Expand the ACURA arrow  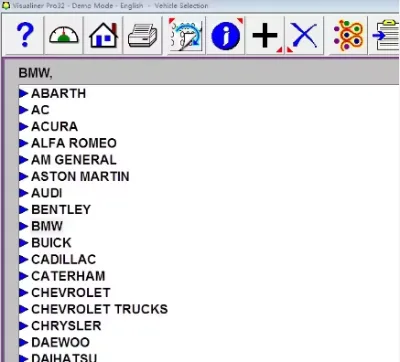pos(23,127)
